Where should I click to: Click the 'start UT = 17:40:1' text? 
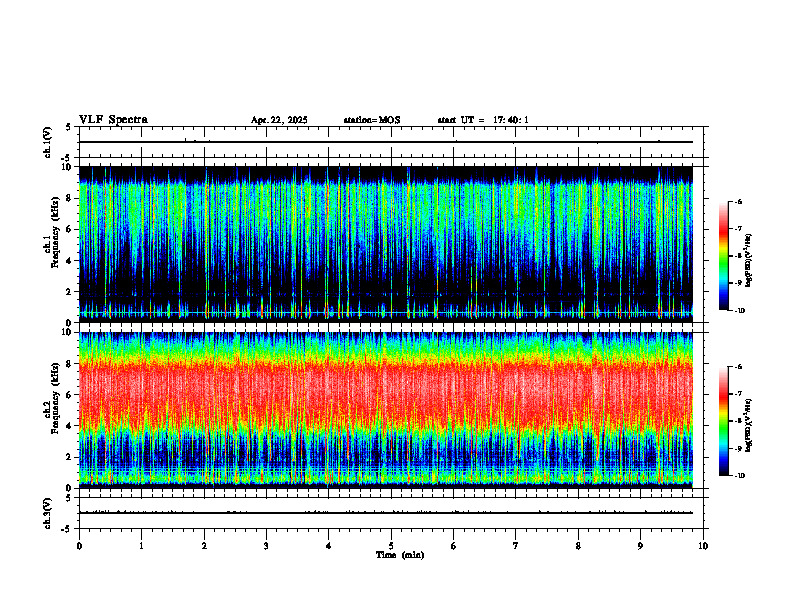pos(483,120)
